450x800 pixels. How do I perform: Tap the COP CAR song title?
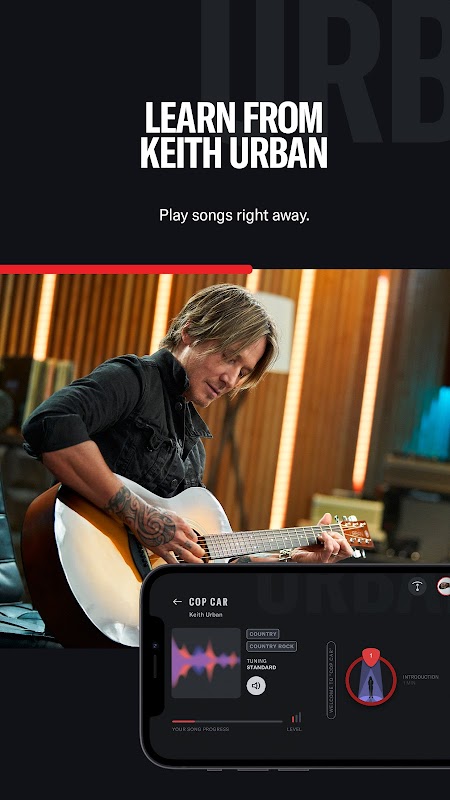tap(208, 602)
